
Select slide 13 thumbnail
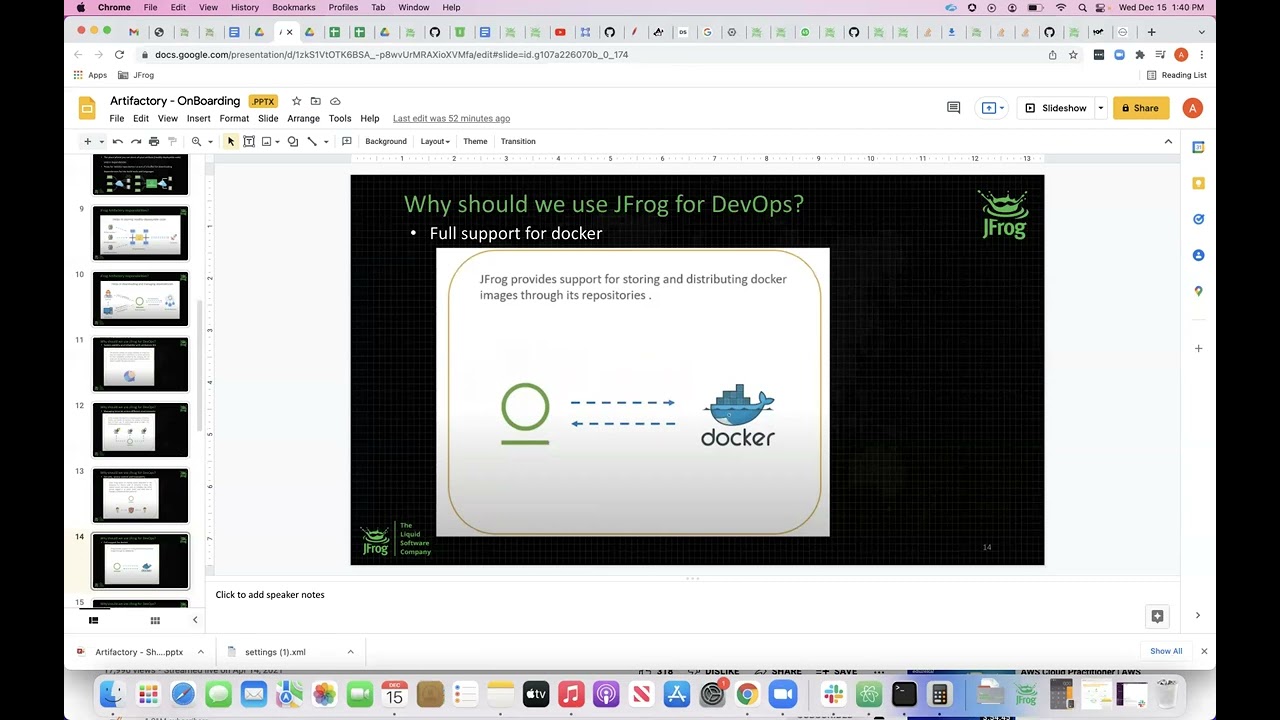pos(140,496)
